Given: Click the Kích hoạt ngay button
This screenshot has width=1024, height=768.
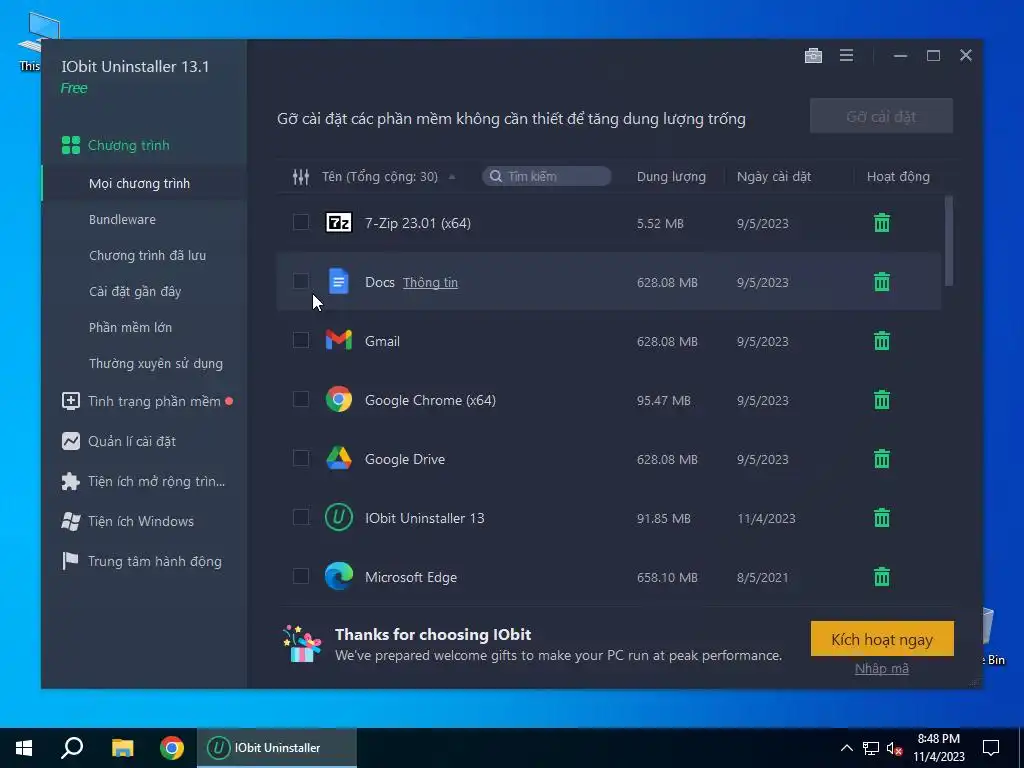Looking at the screenshot, I should point(882,639).
